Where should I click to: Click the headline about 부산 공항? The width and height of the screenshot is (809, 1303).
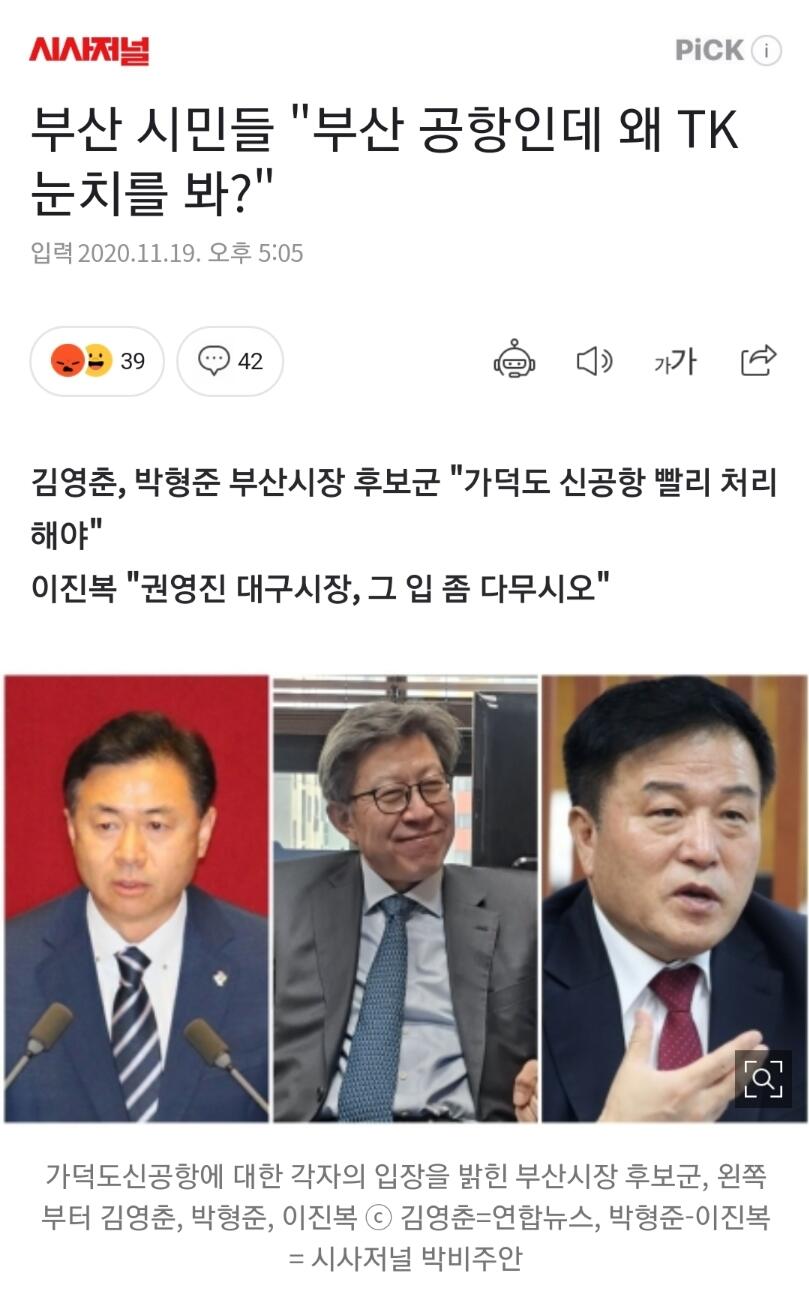click(x=384, y=161)
